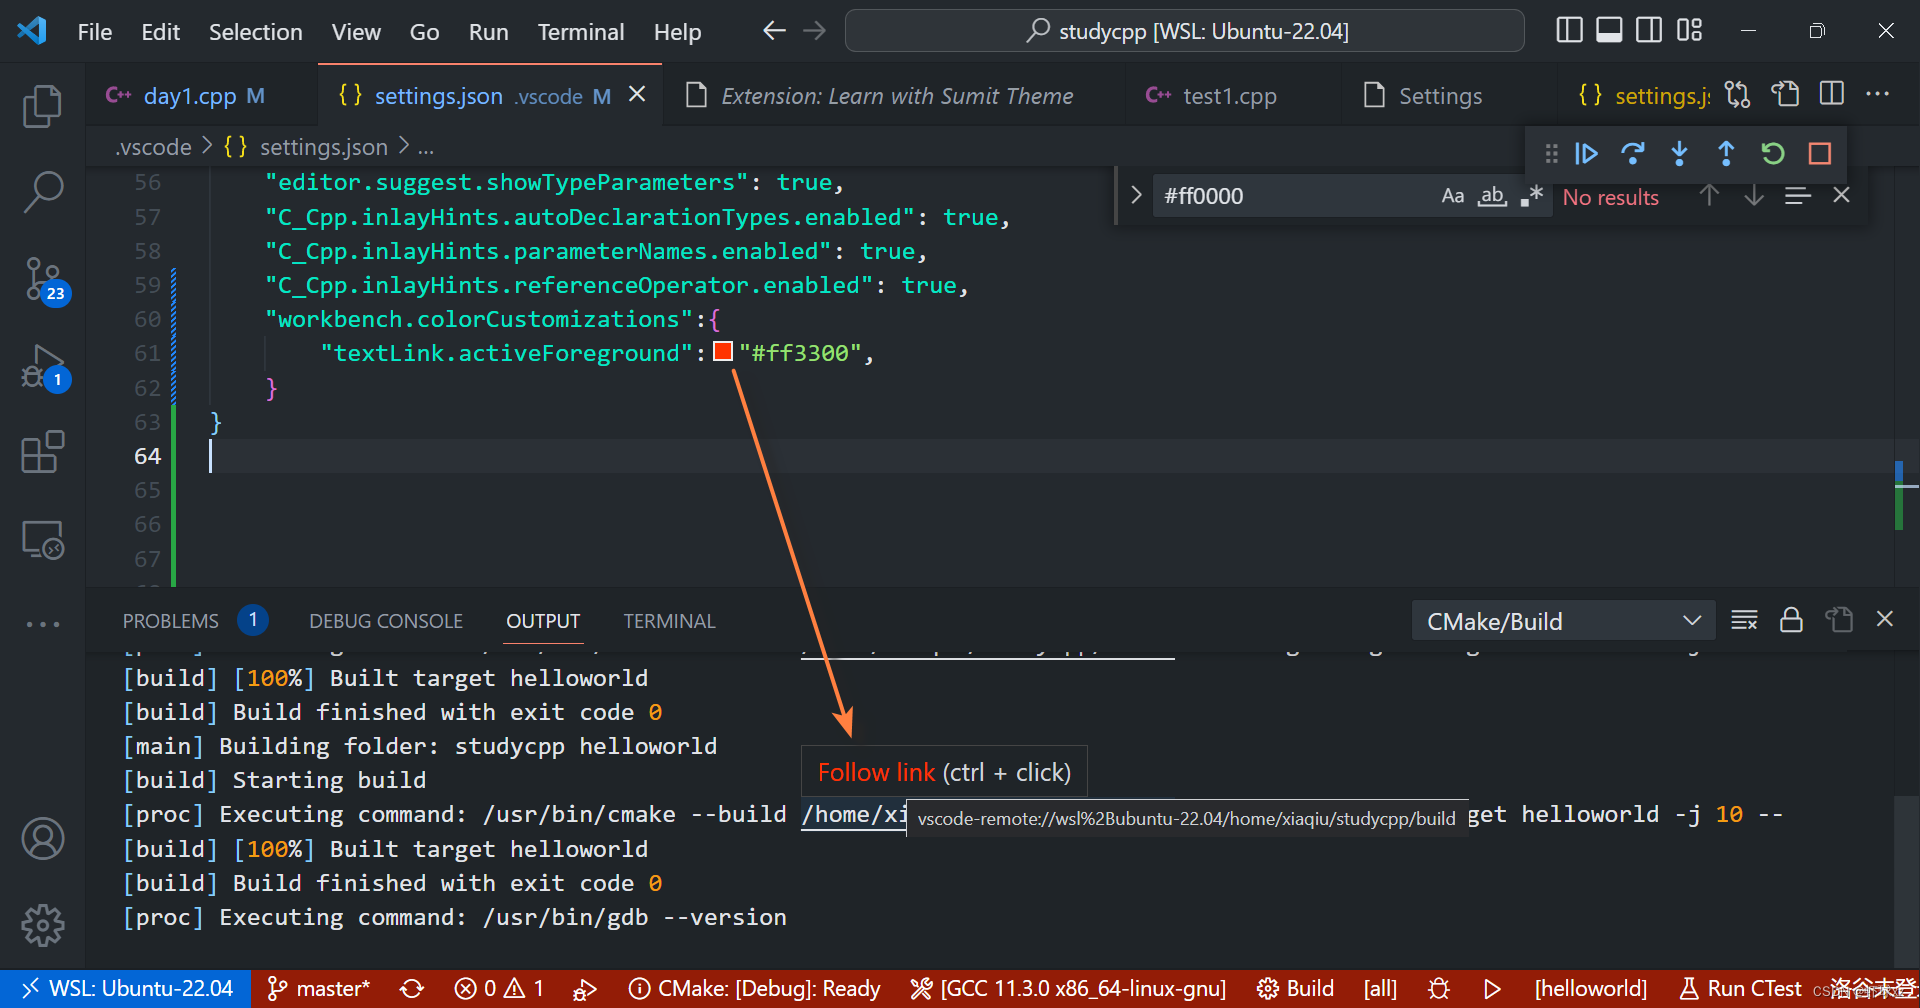This screenshot has height=1008, width=1920.
Task: Switch to the TERMINAL panel tab
Action: 669,621
